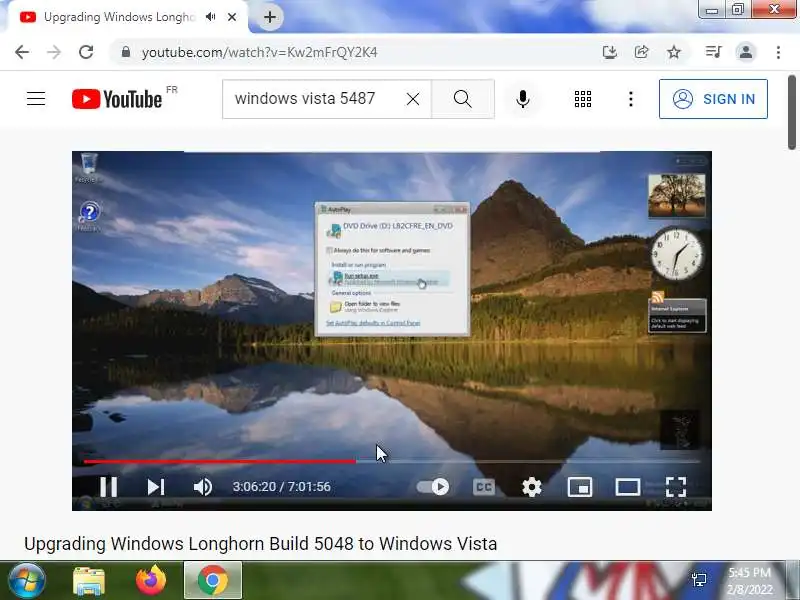The height and width of the screenshot is (600, 800).
Task: Click the video title text
Action: pyautogui.click(x=260, y=544)
